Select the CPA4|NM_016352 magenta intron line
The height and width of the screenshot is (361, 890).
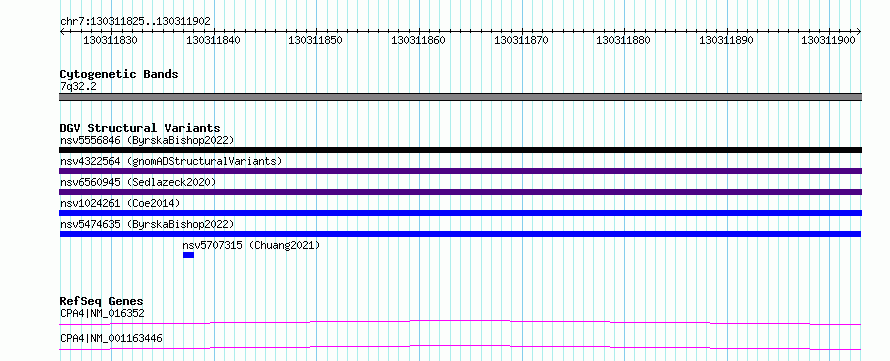pyautogui.click(x=460, y=322)
